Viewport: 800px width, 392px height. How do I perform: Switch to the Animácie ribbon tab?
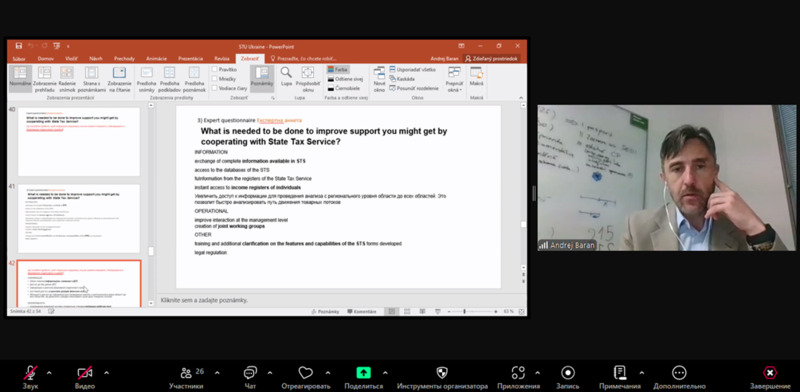[x=156, y=59]
